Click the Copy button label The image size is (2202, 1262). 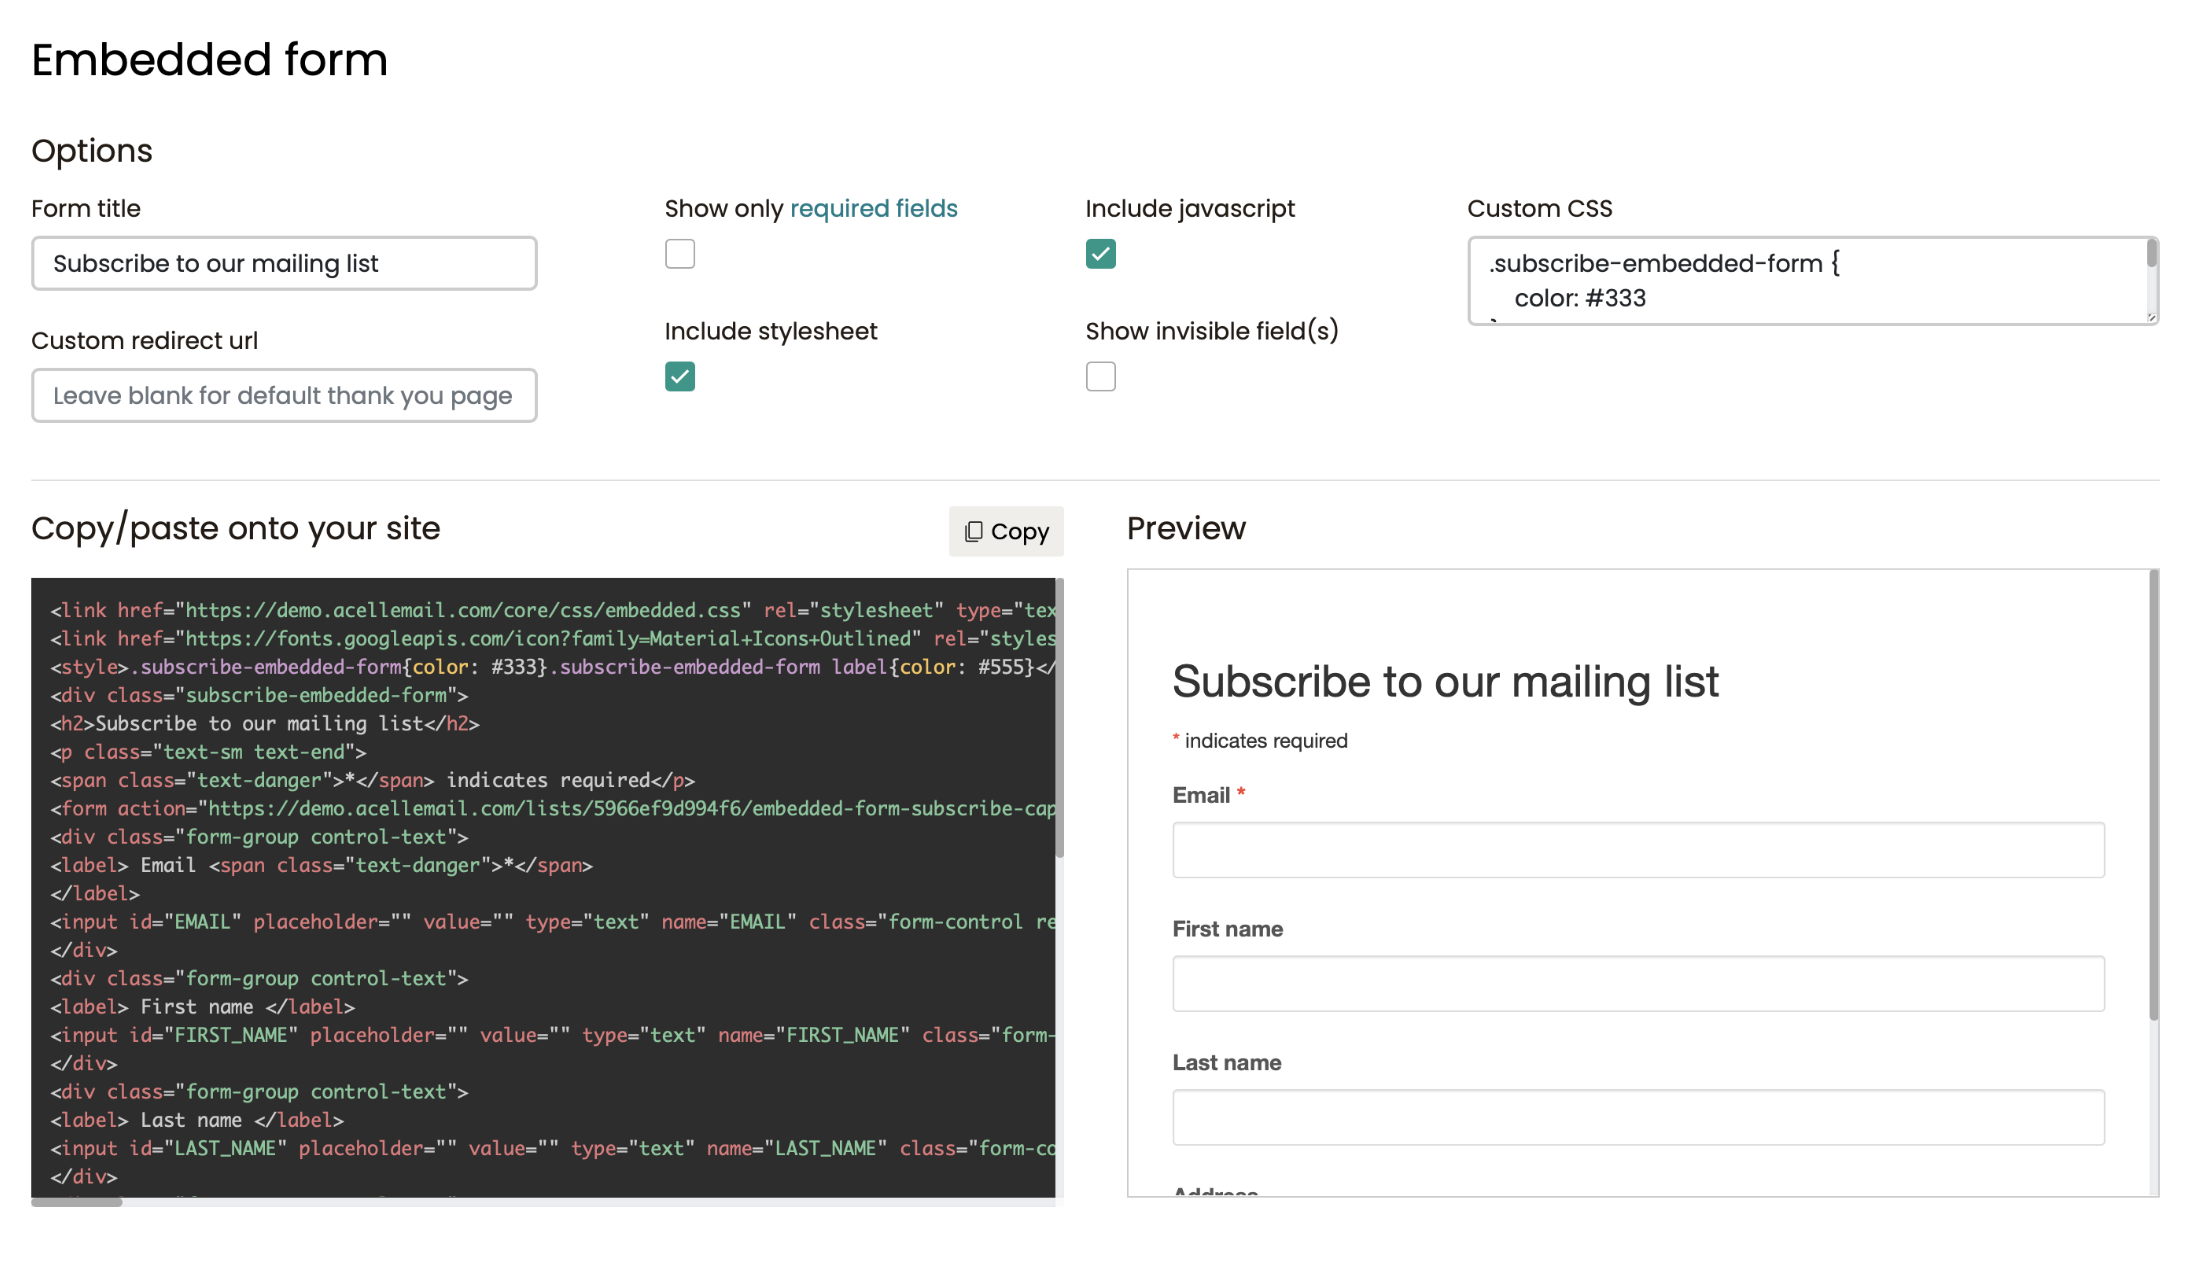click(x=1019, y=531)
